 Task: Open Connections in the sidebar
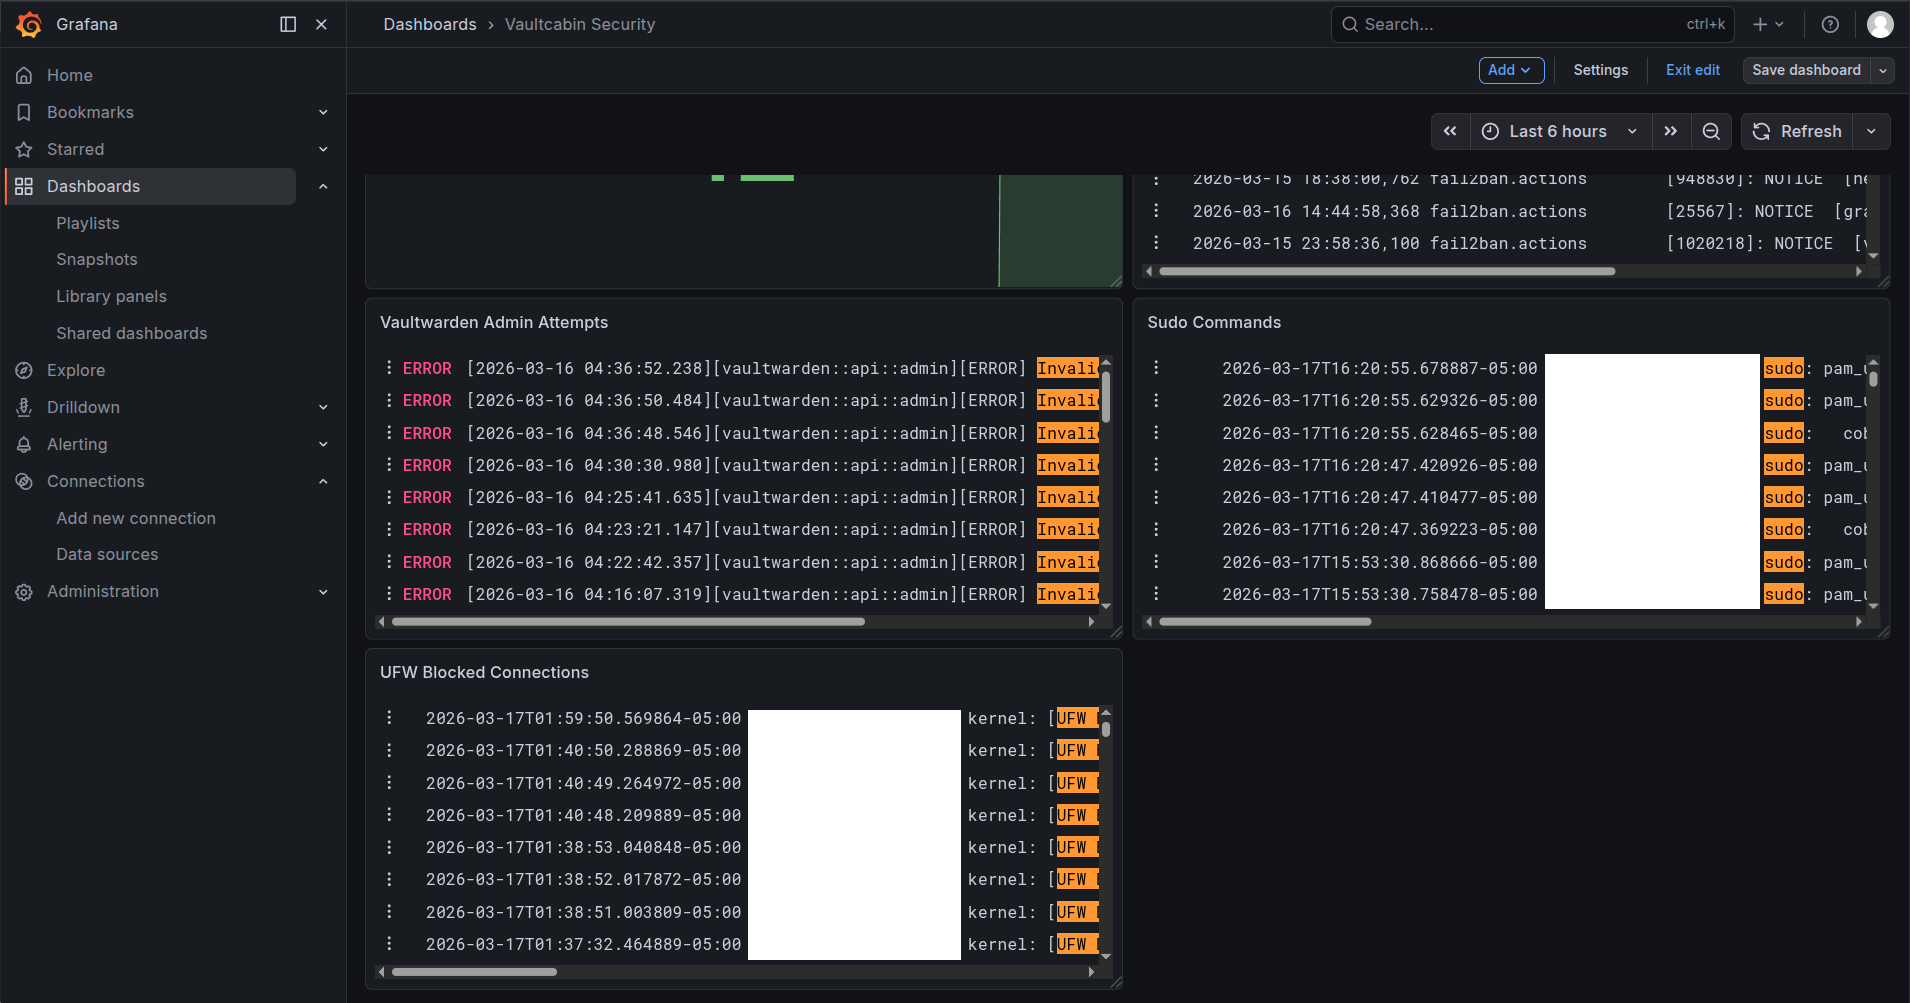click(96, 481)
